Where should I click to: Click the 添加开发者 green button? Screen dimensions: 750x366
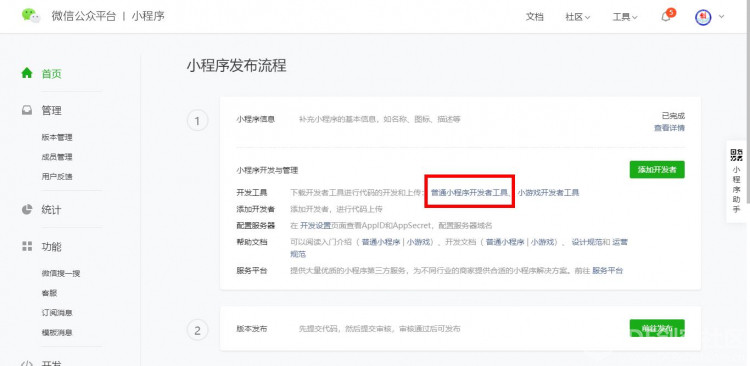coord(657,169)
